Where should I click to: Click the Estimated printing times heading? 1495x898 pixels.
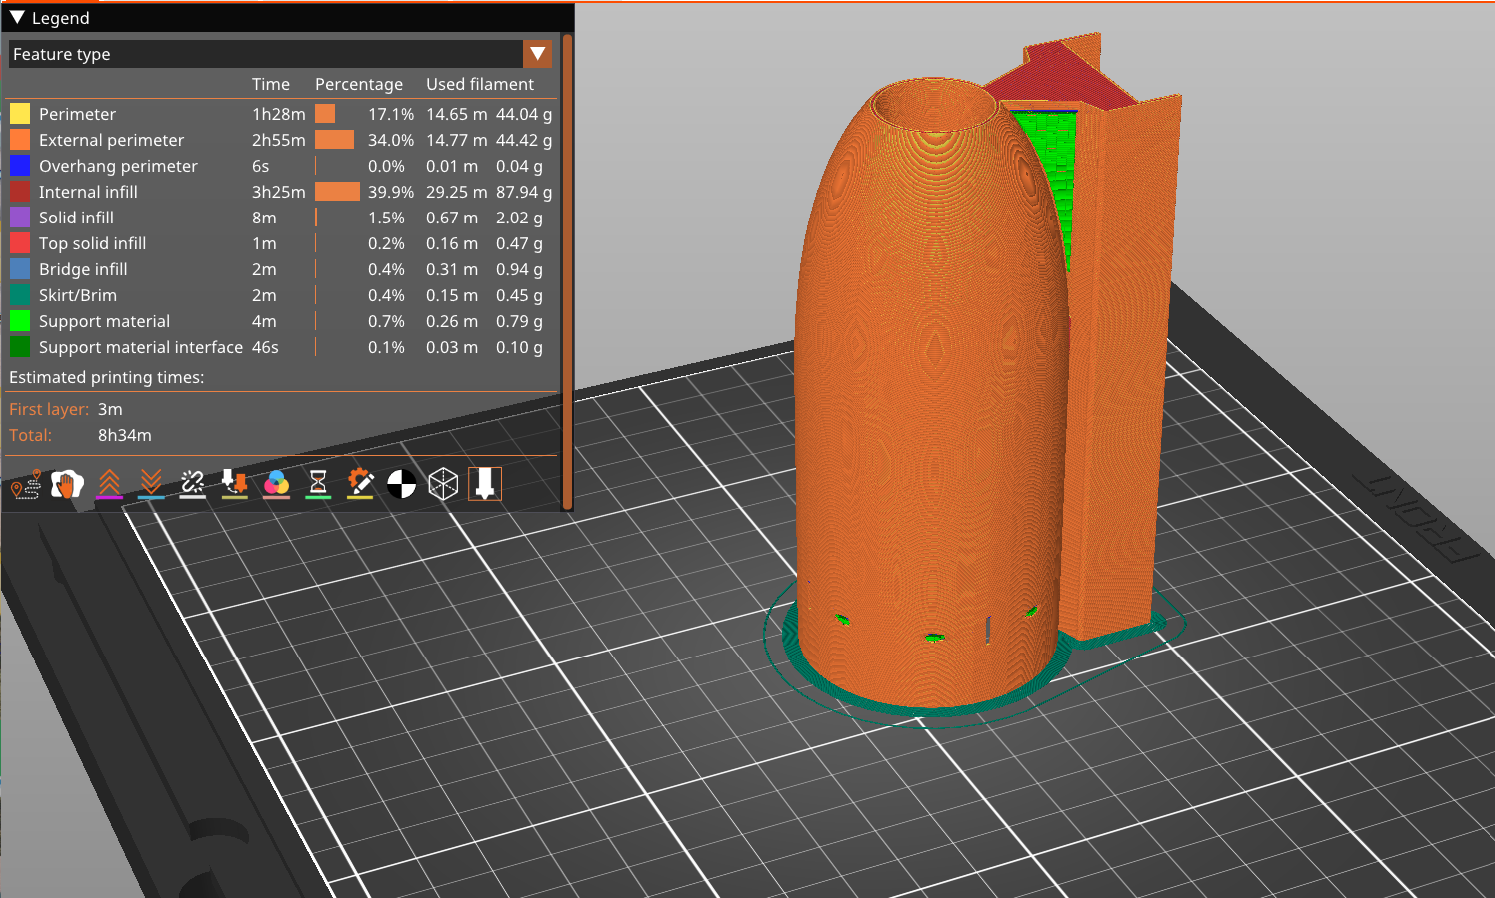click(106, 377)
